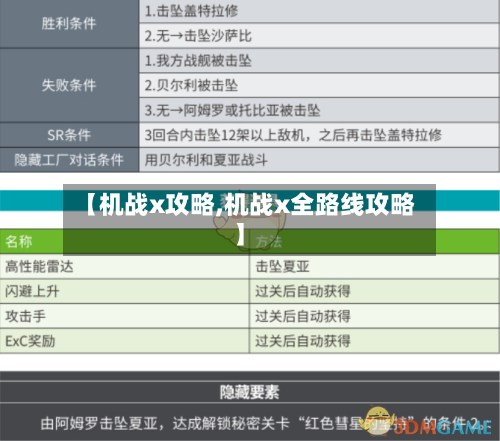
Task: Select the row 2.无→击坠沙萨比
Action: [319, 35]
